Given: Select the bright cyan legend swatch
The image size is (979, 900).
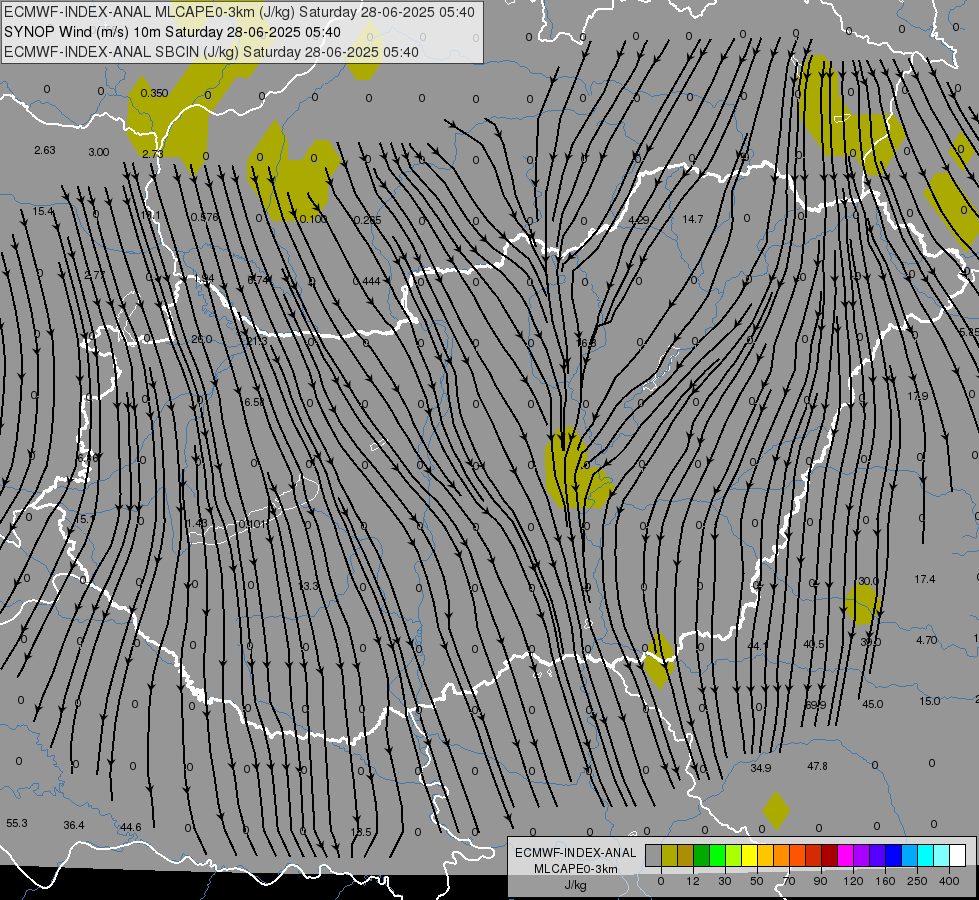Looking at the screenshot, I should click(x=925, y=855).
